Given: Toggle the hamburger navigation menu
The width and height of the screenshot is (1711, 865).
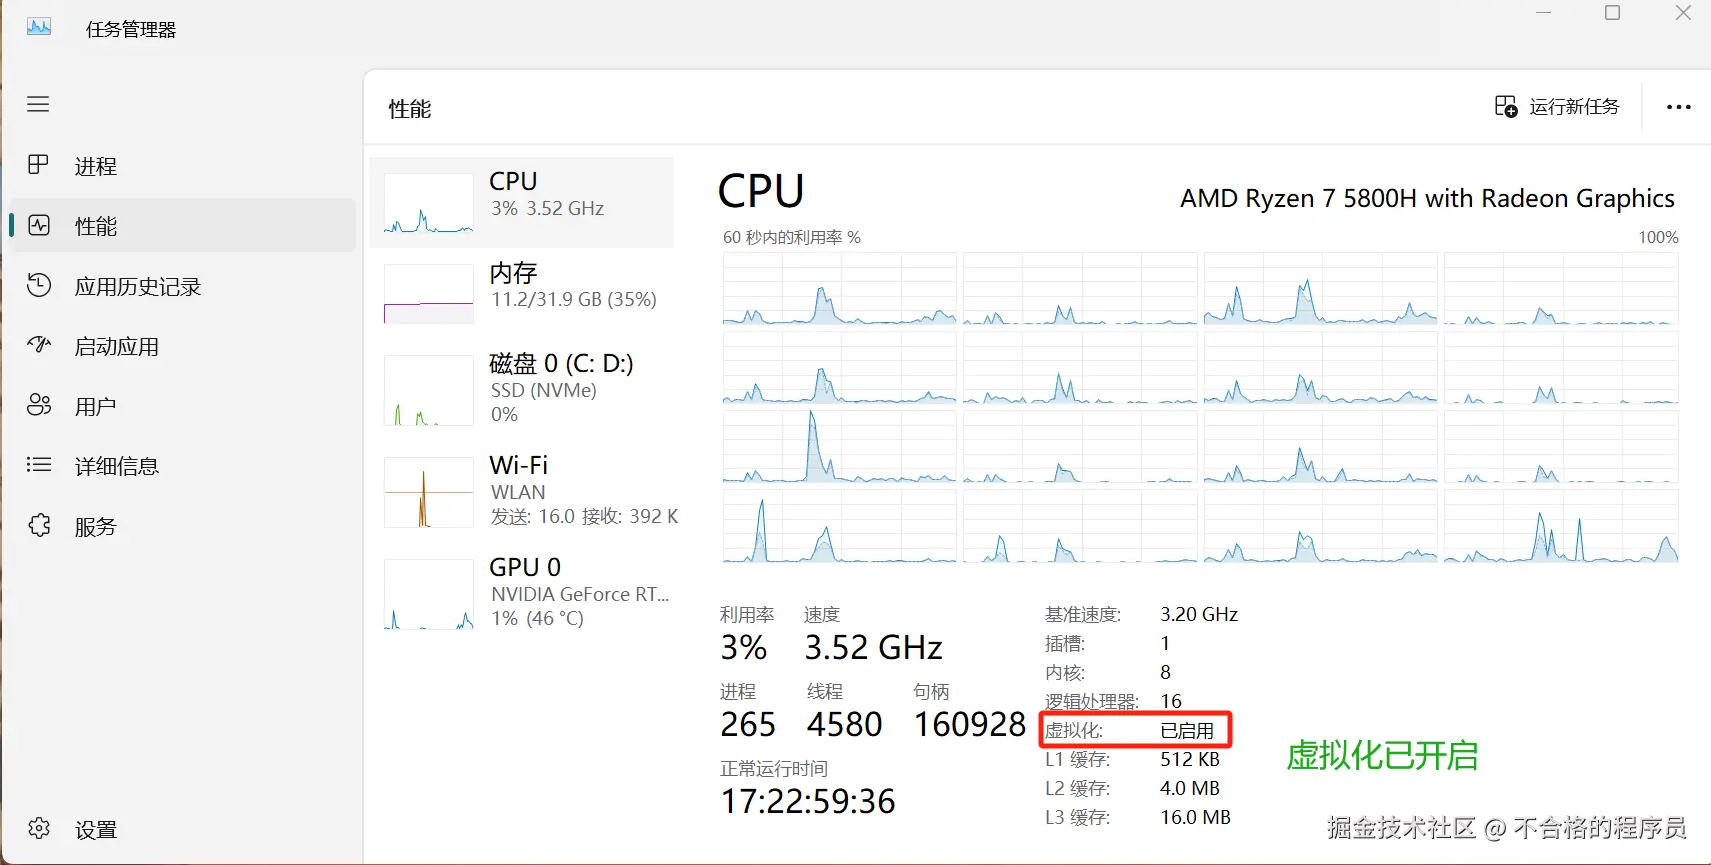Looking at the screenshot, I should coord(38,104).
